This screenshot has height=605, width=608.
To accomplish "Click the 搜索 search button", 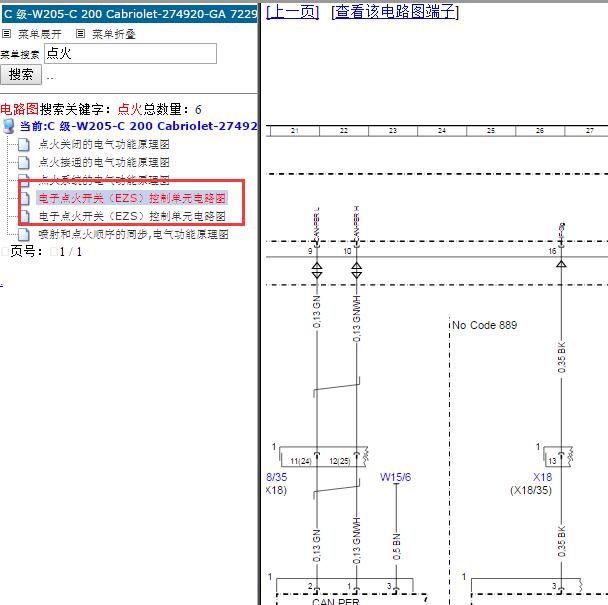I will point(21,74).
